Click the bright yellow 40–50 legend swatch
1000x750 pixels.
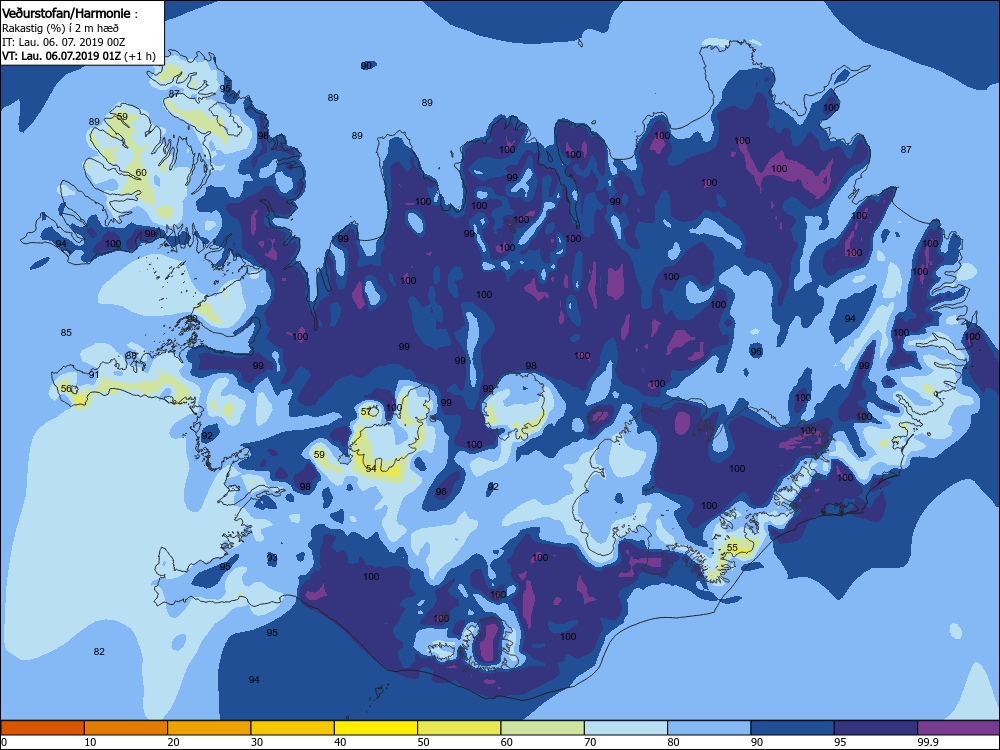376,728
